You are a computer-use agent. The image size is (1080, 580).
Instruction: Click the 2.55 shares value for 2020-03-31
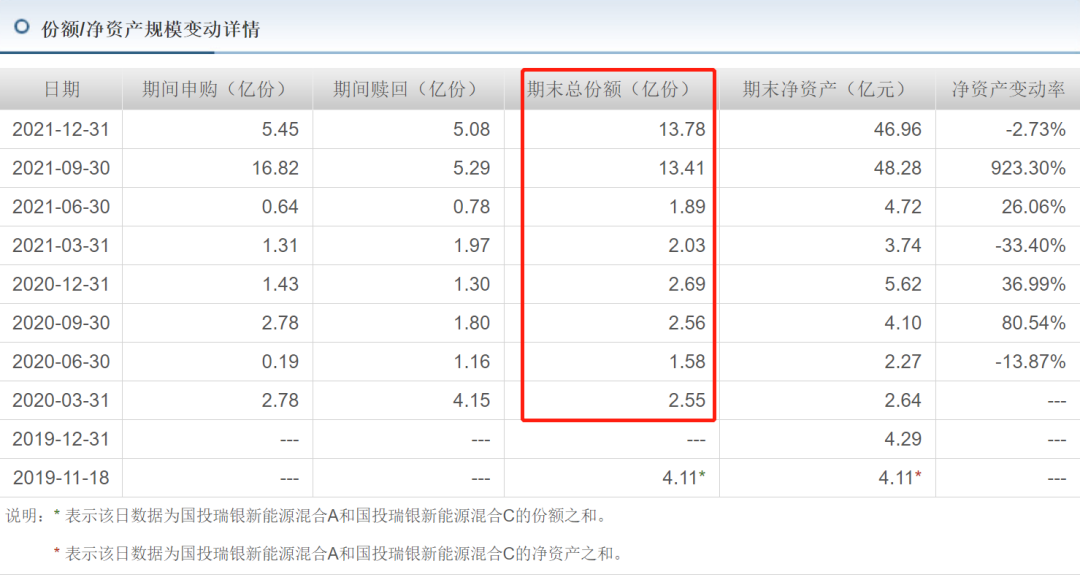690,400
